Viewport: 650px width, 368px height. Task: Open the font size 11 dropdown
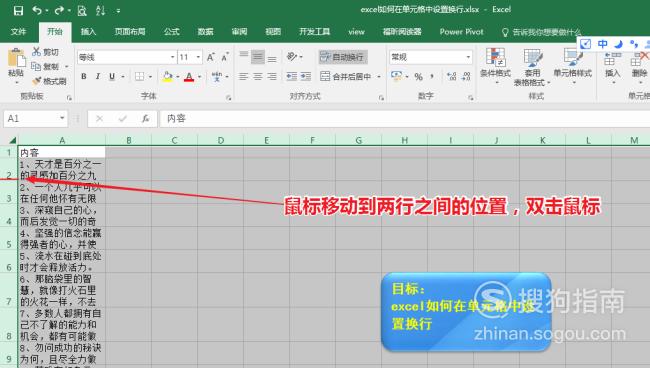[x=198, y=57]
